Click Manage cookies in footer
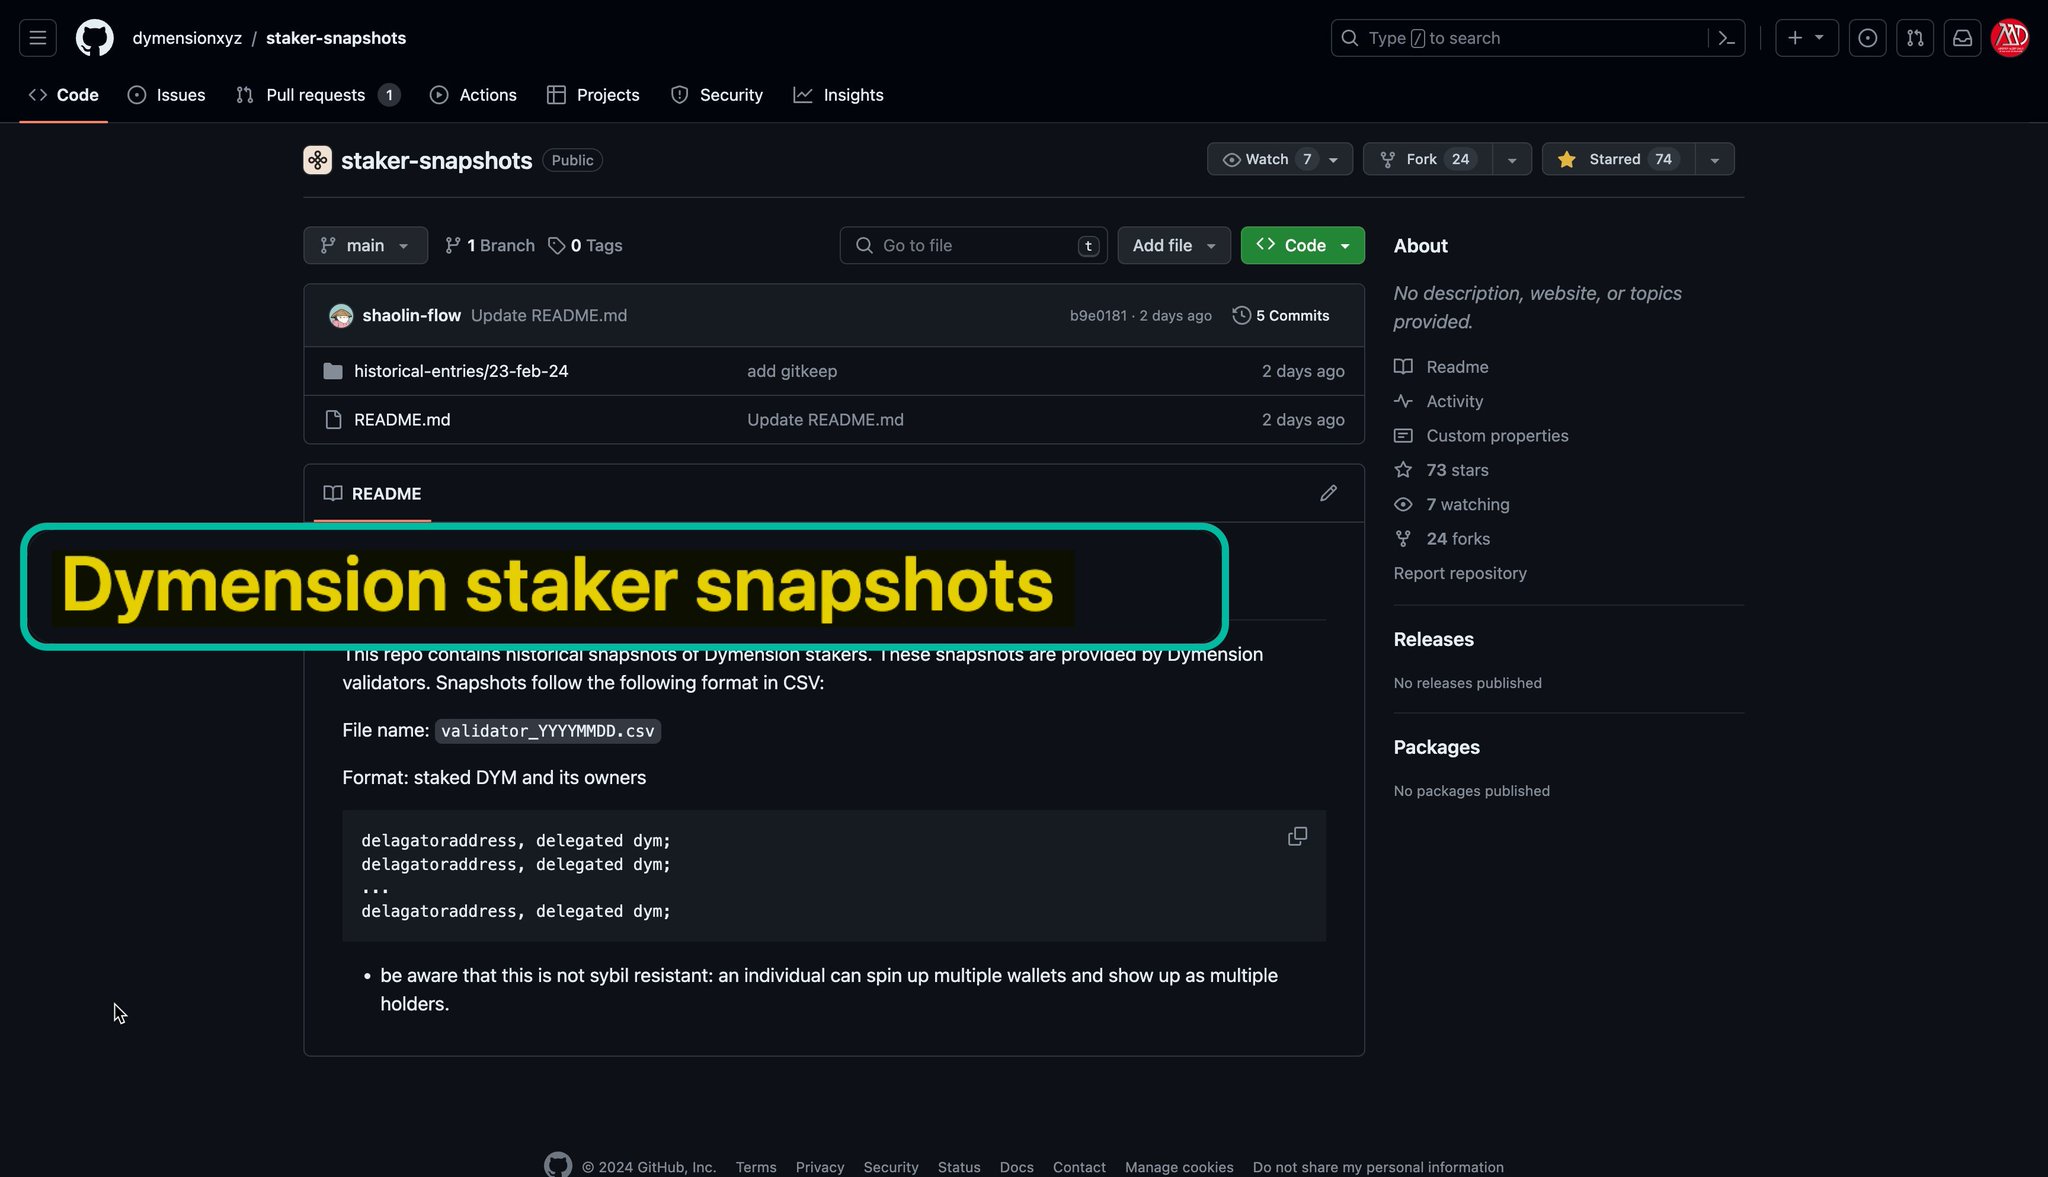Viewport: 2048px width, 1177px height. 1179,1167
